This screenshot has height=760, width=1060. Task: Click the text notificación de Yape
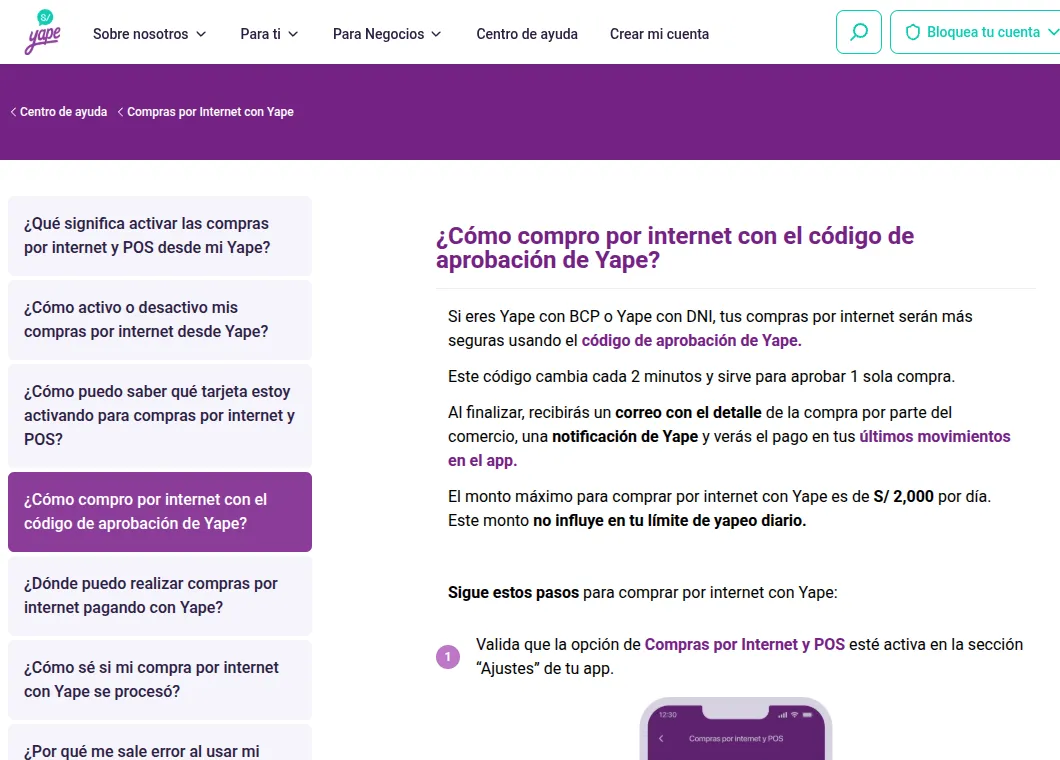[x=625, y=437]
